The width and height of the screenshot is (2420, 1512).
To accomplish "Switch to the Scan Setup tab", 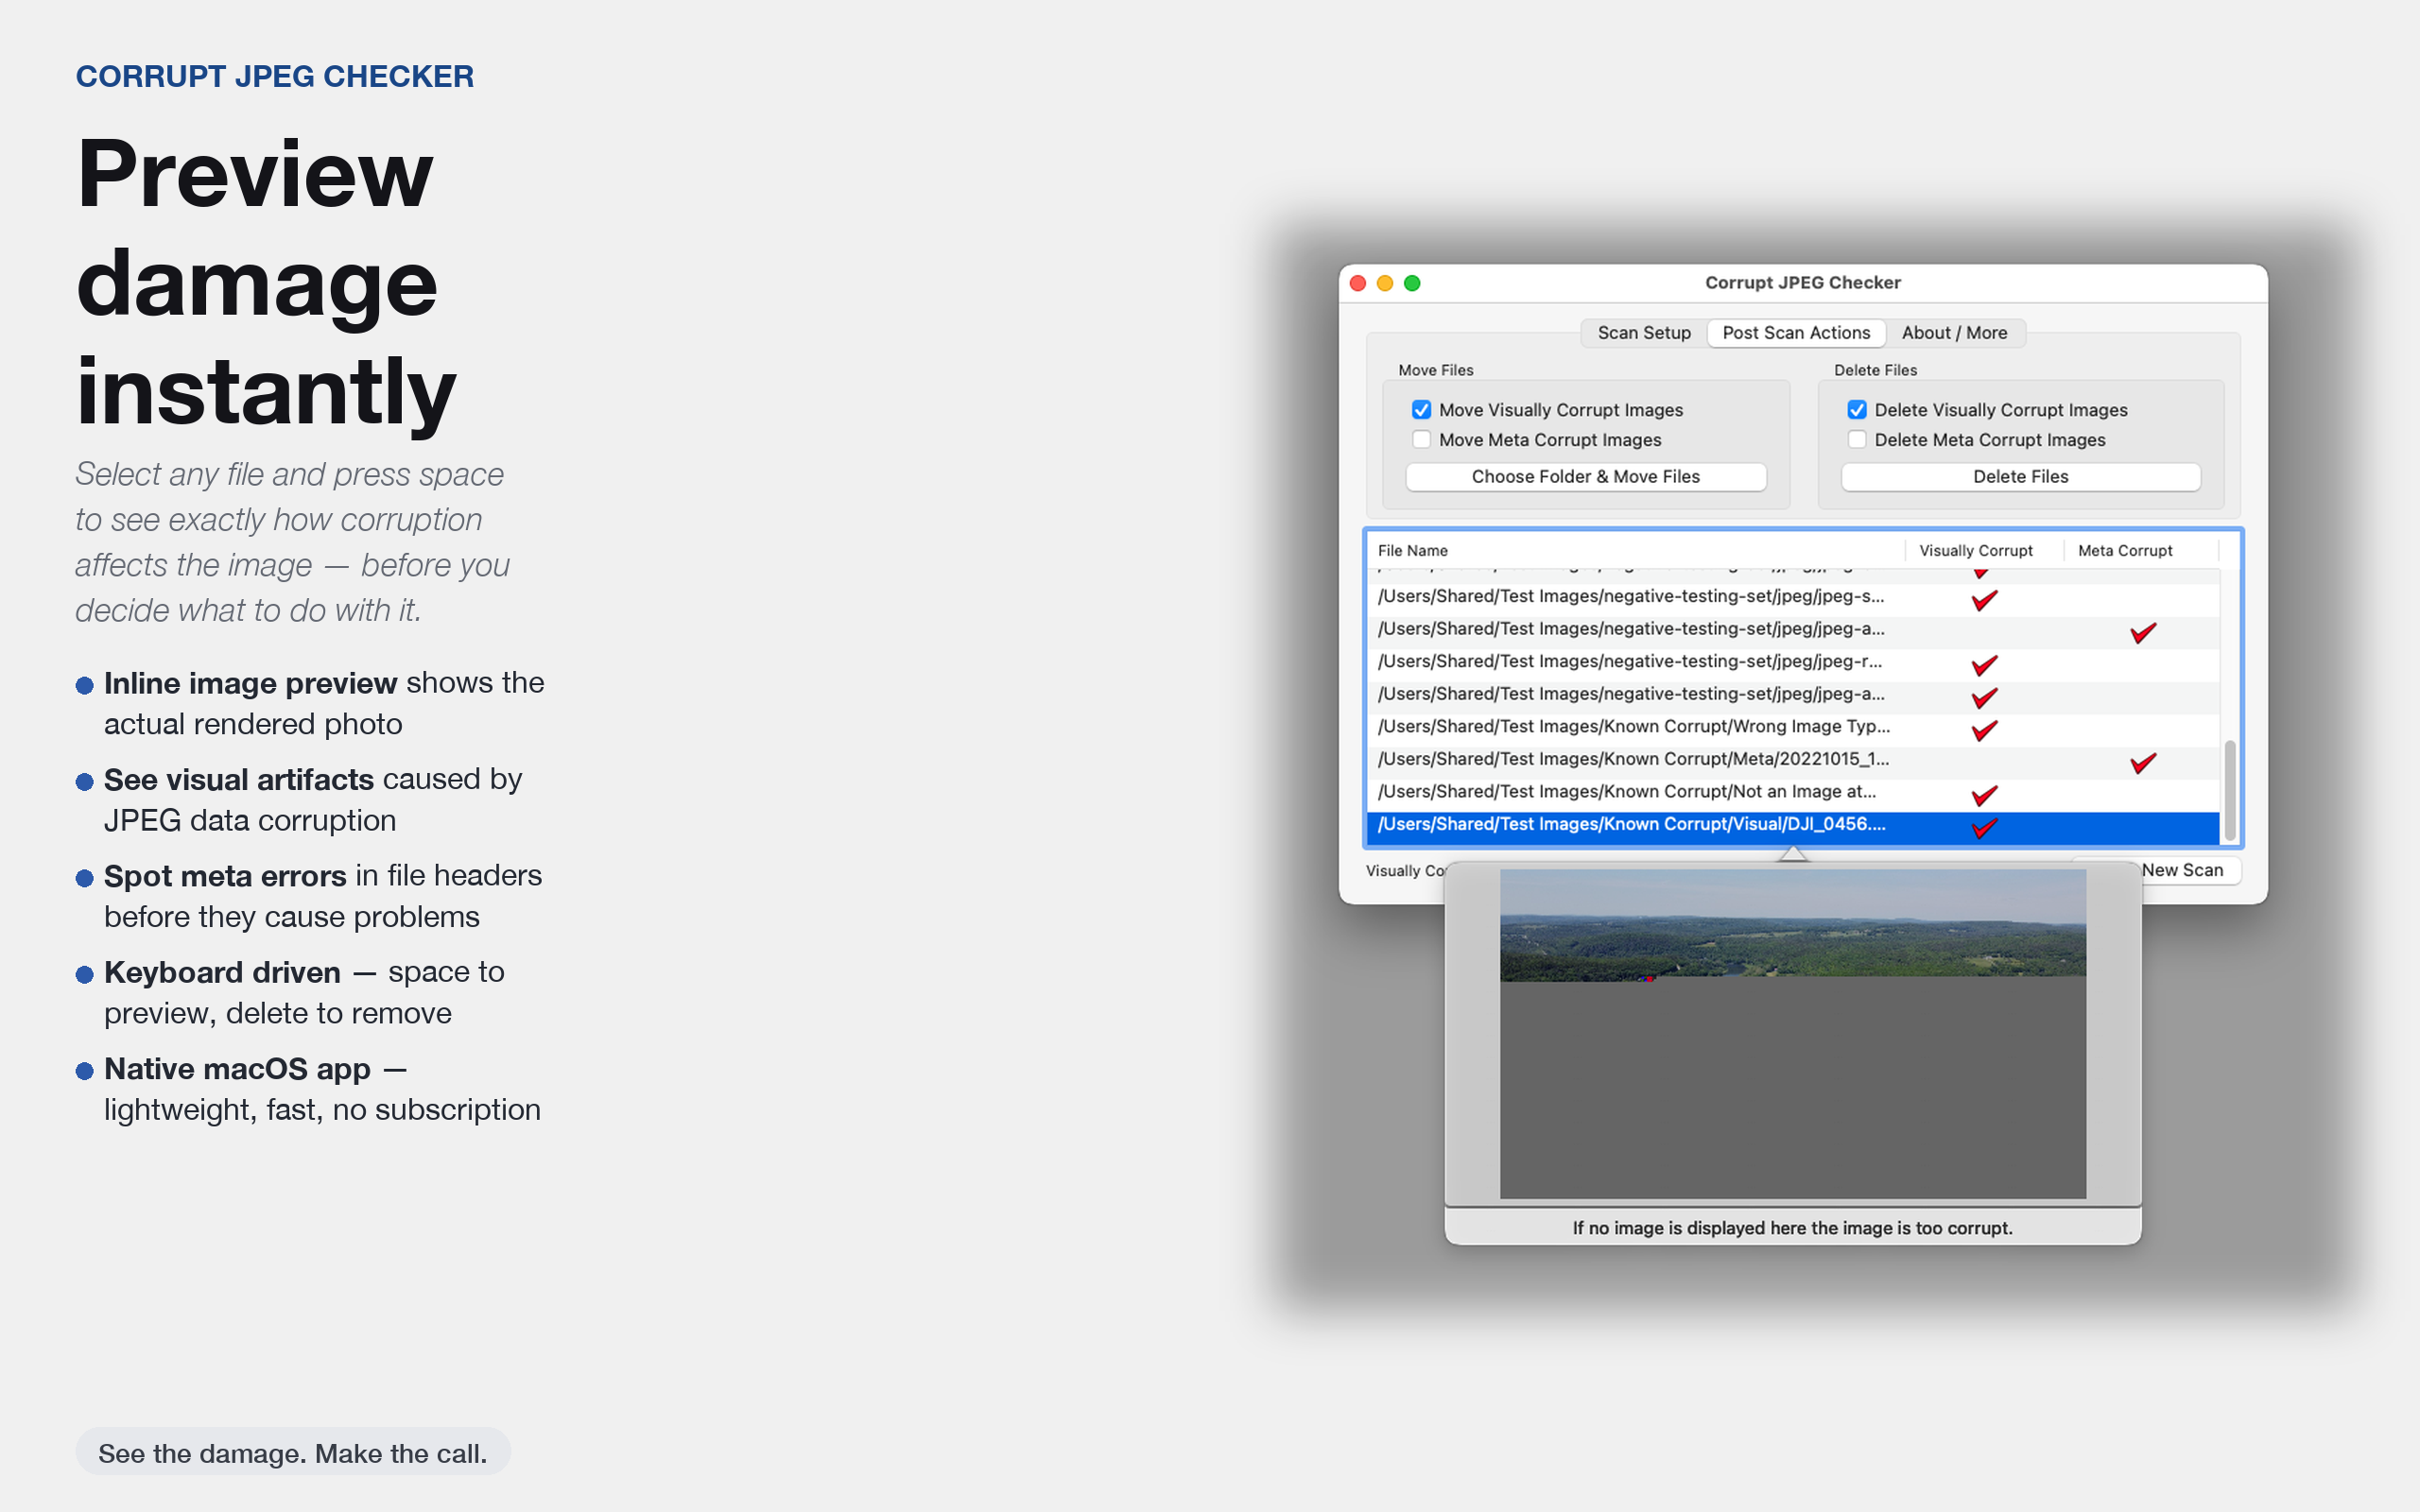I will click(1643, 333).
